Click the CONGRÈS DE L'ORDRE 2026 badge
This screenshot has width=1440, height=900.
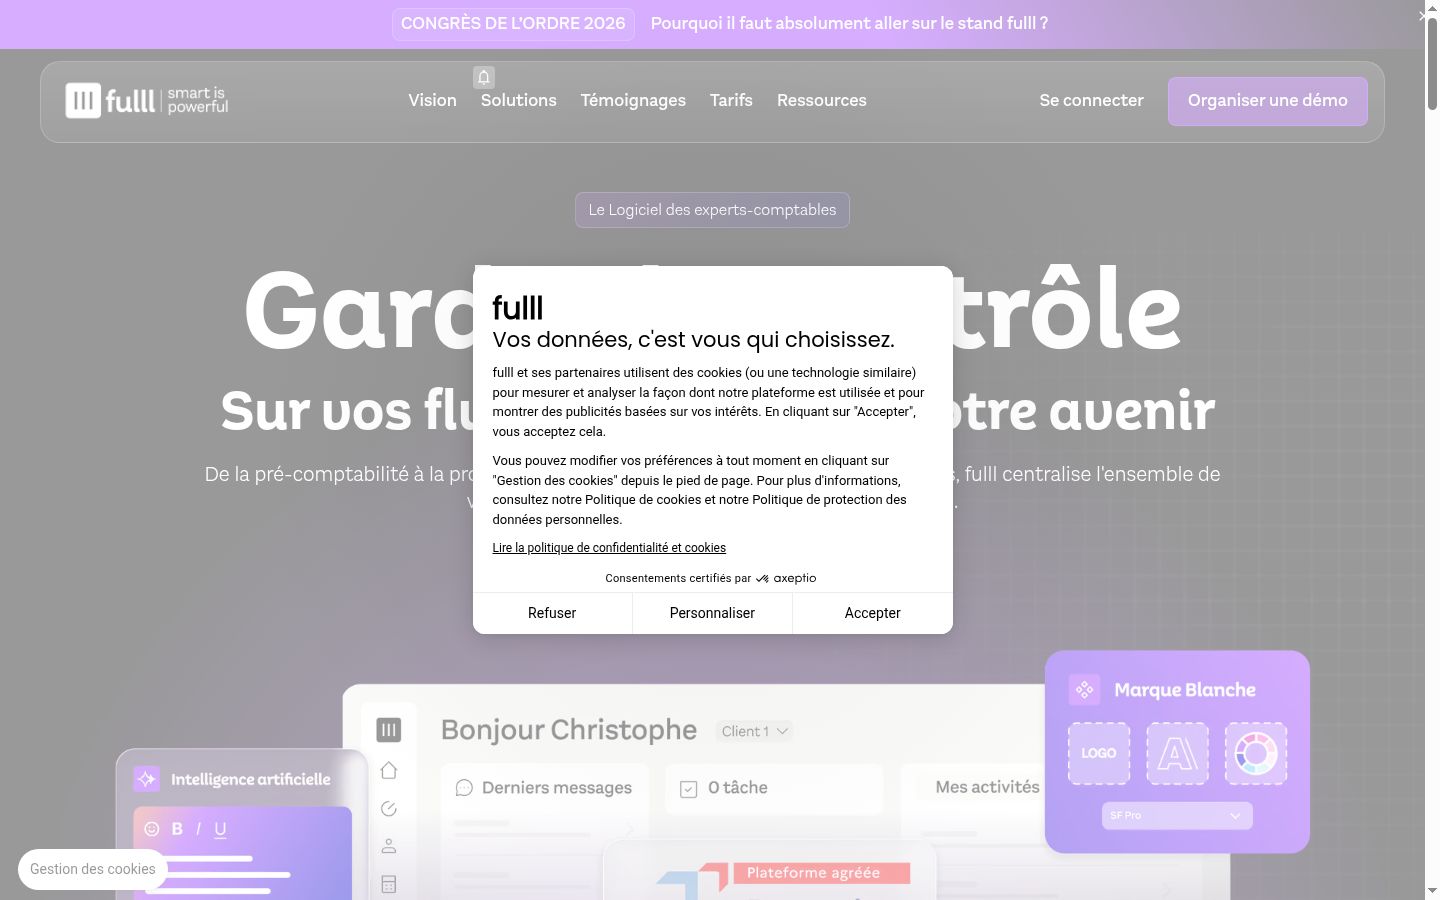[x=513, y=24]
